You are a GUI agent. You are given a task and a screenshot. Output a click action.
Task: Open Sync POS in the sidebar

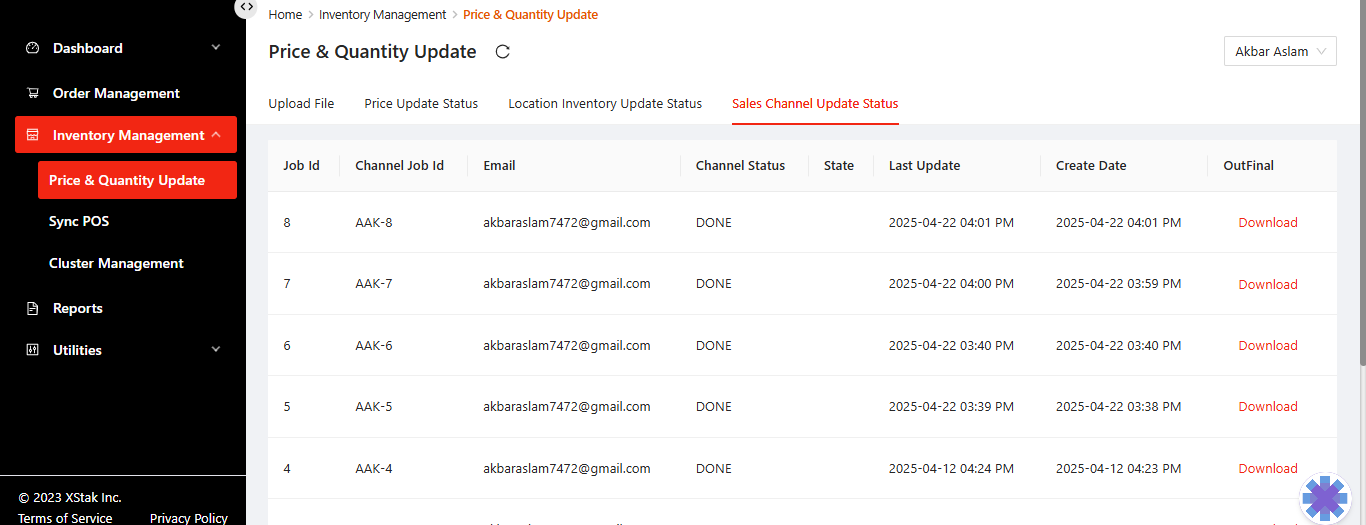[x=79, y=221]
